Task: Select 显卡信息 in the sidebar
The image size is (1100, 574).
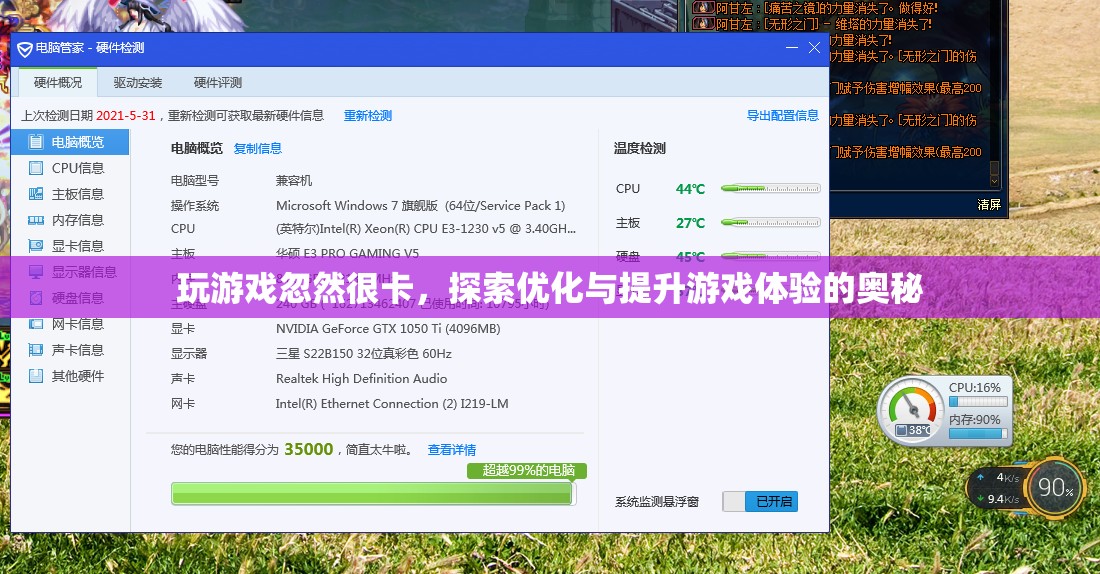Action: (70, 246)
